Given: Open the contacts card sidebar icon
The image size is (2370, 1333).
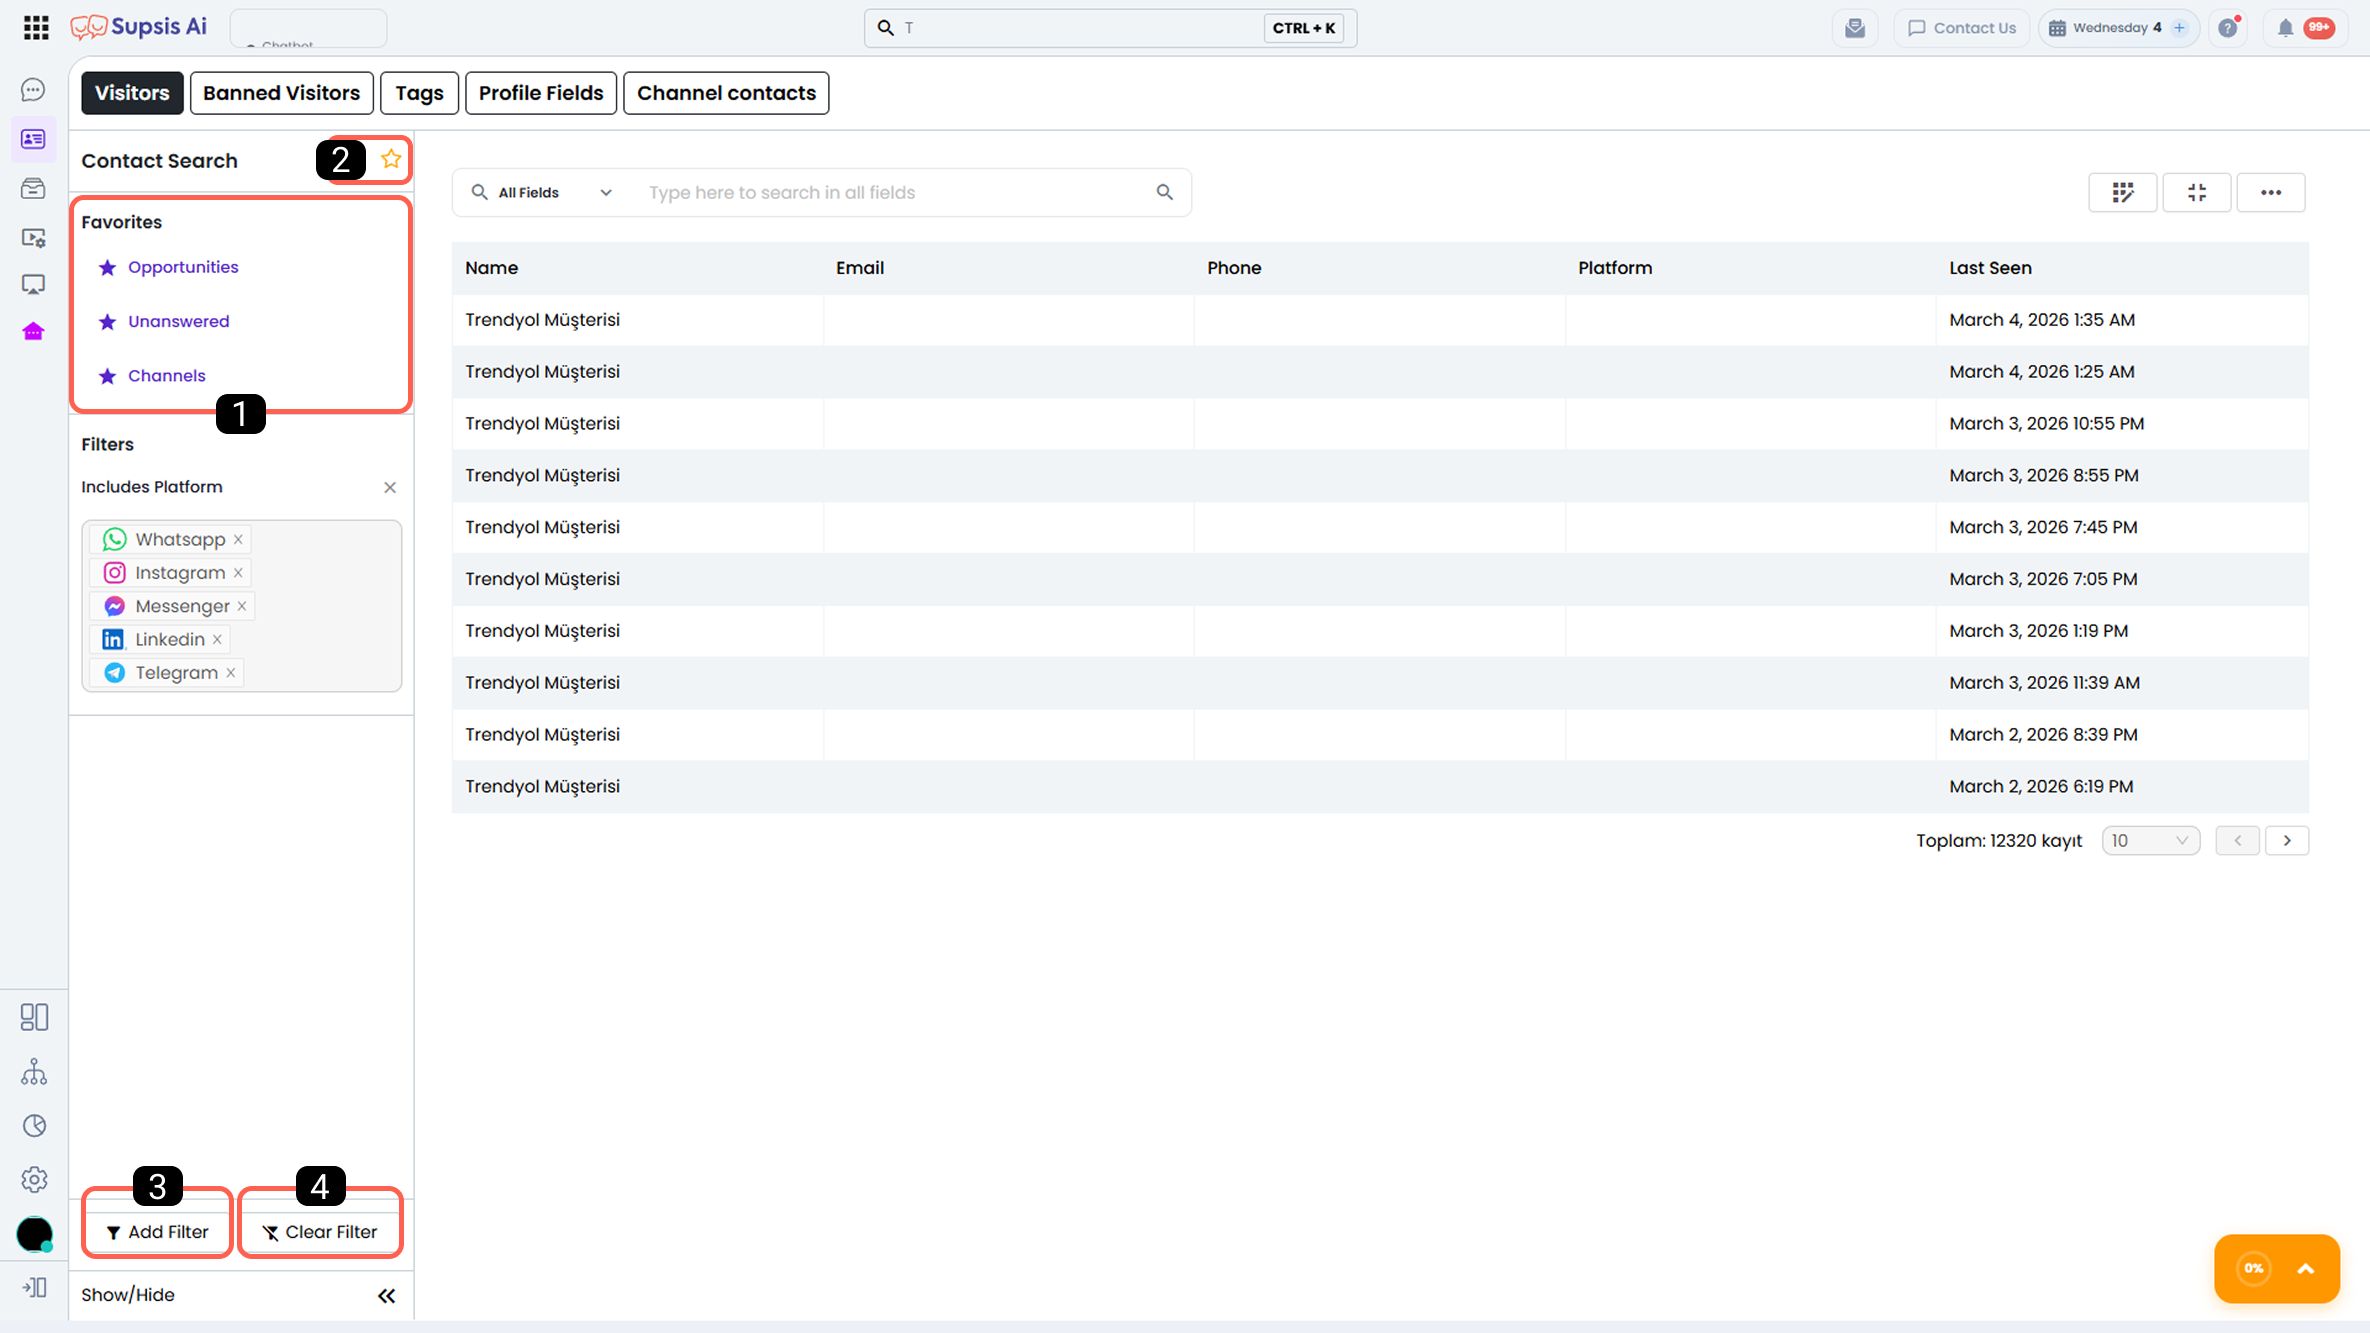Looking at the screenshot, I should coord(33,139).
